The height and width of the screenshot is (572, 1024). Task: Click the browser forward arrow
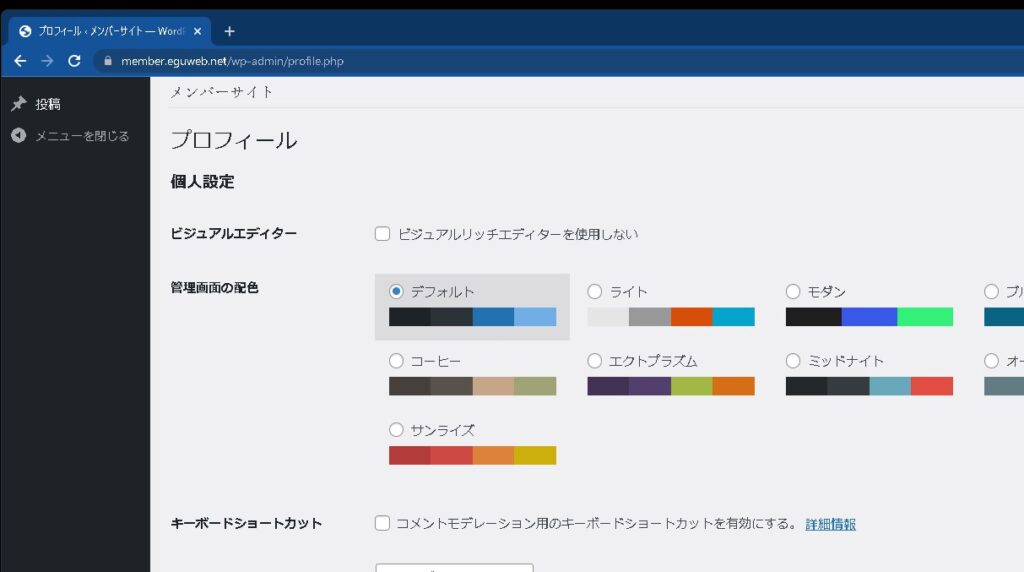coord(47,61)
